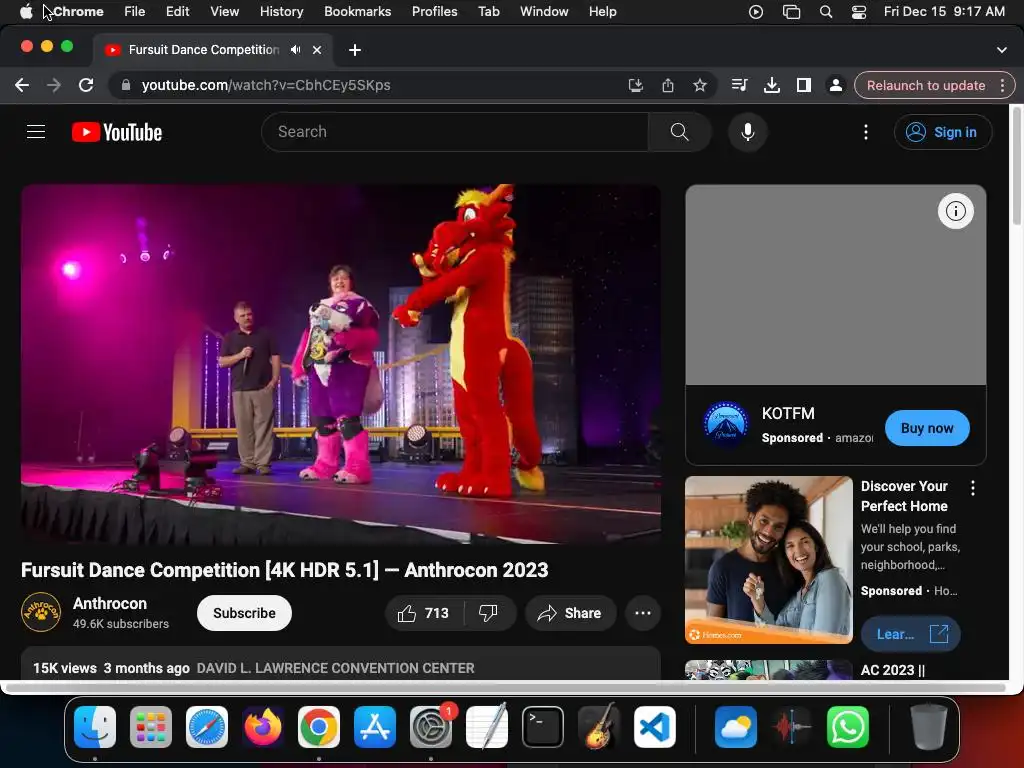Click the date and time clock

pos(944,12)
